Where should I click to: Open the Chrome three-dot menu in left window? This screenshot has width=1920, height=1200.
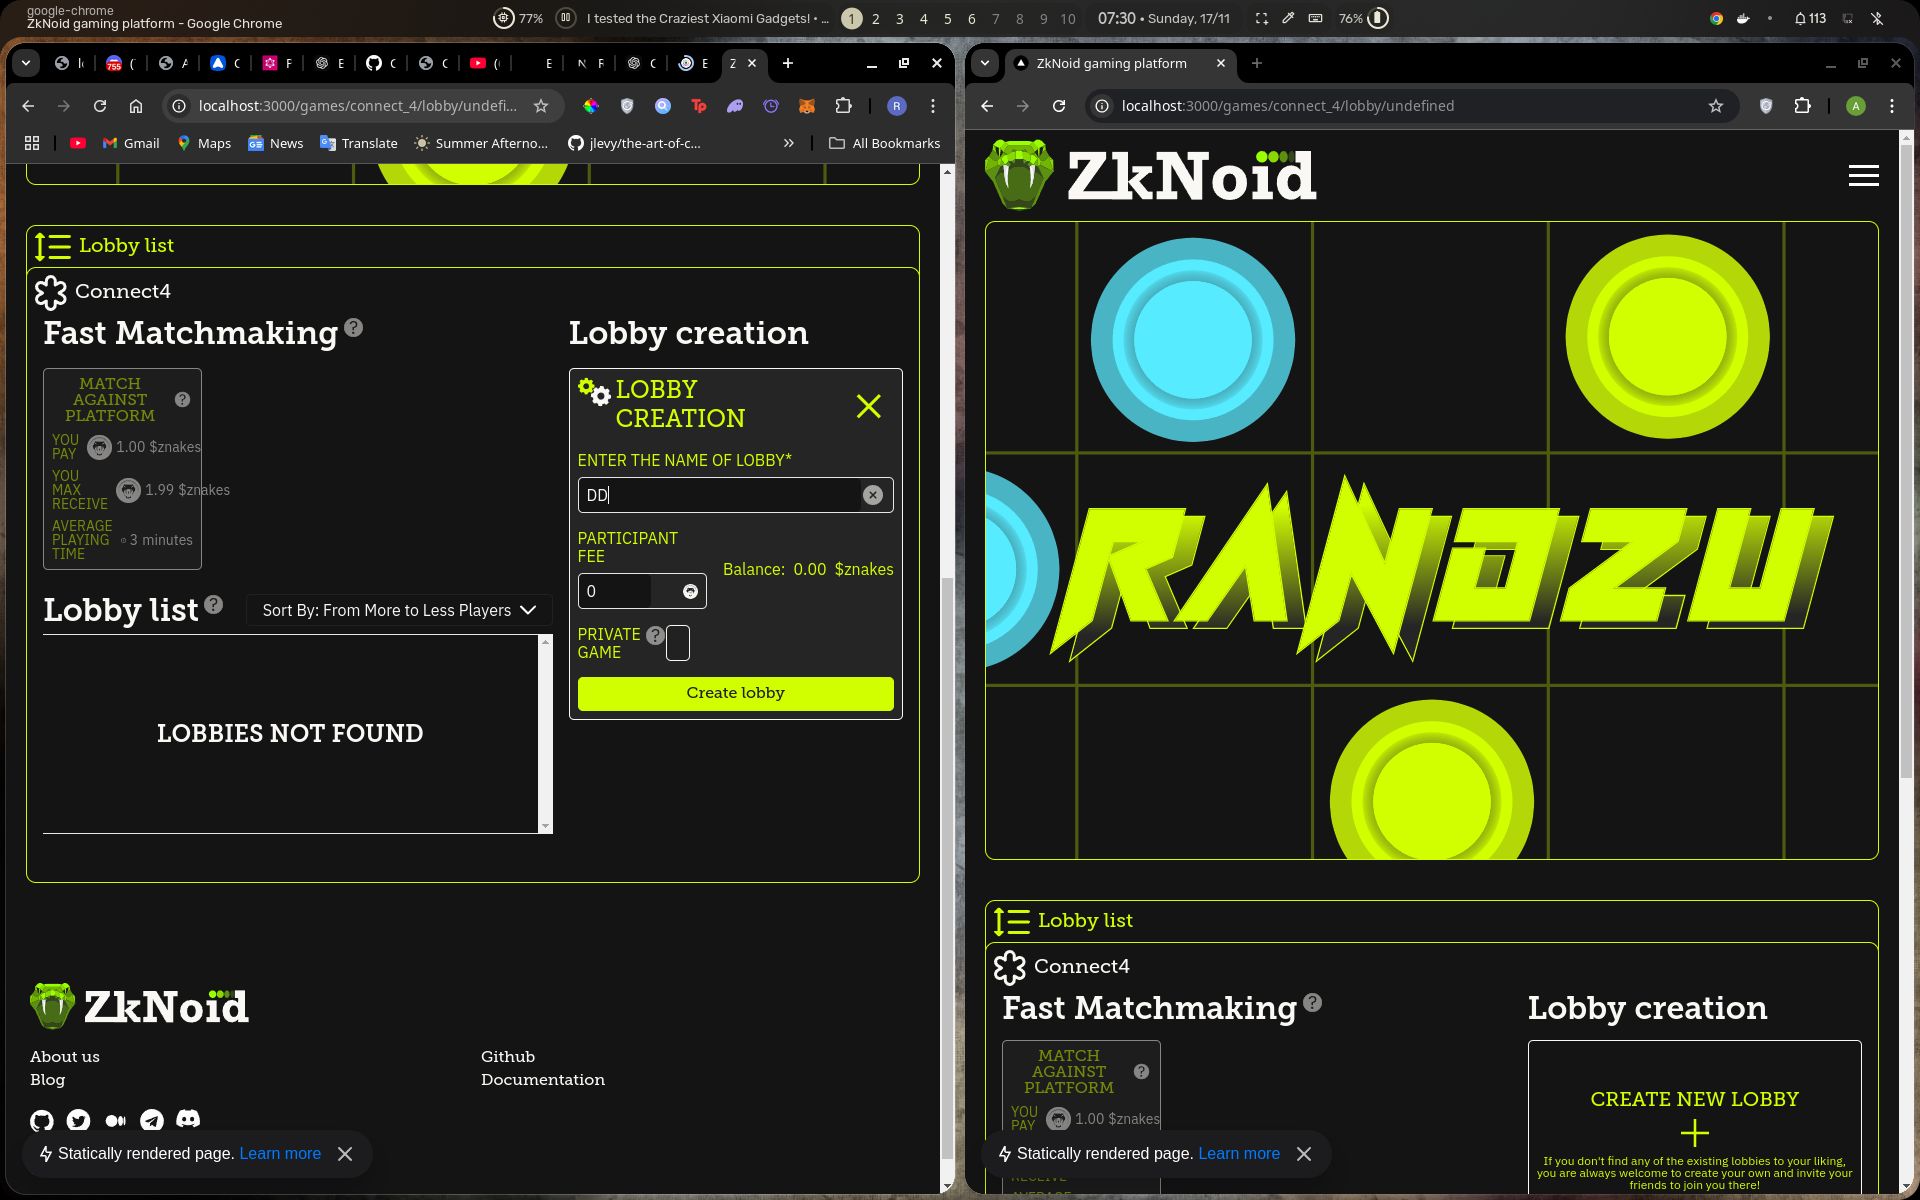coord(933,106)
